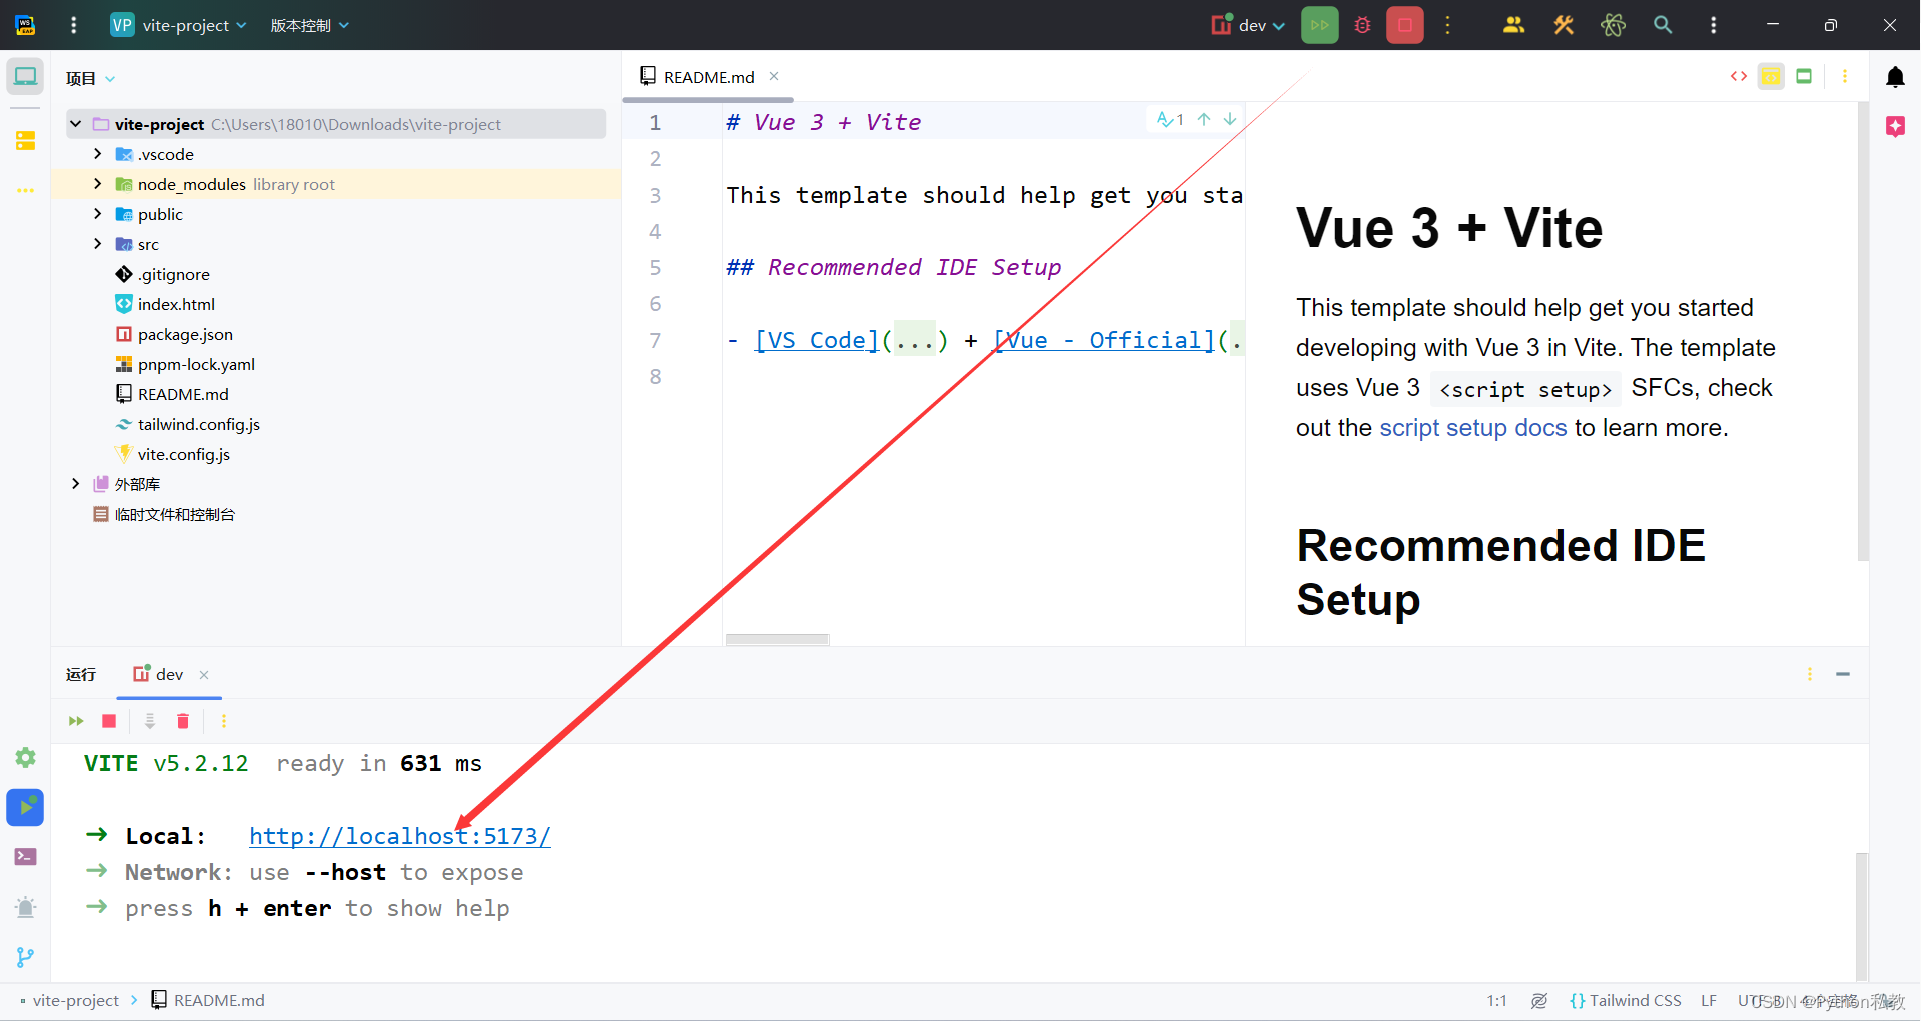Open run panel more options kebab
The height and width of the screenshot is (1021, 1921).
click(x=223, y=721)
